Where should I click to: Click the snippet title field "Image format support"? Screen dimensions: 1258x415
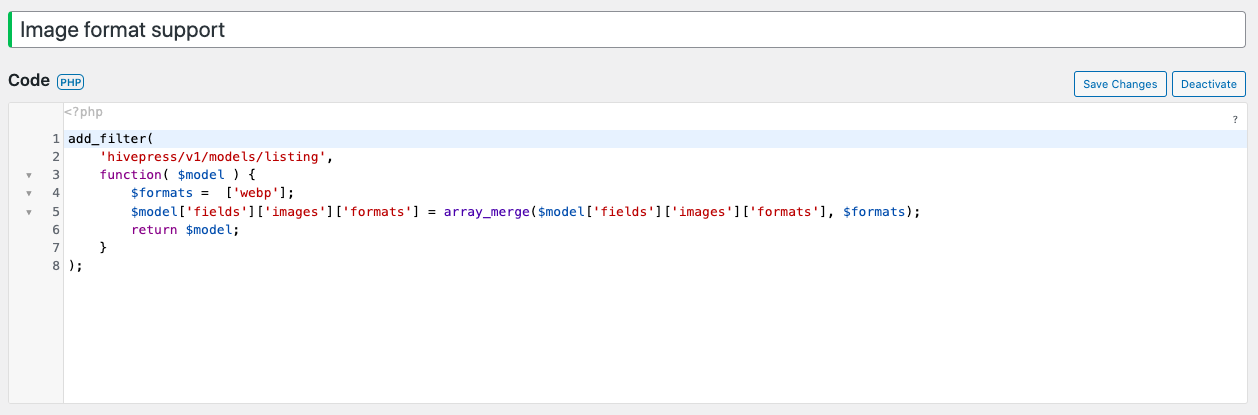(x=630, y=30)
